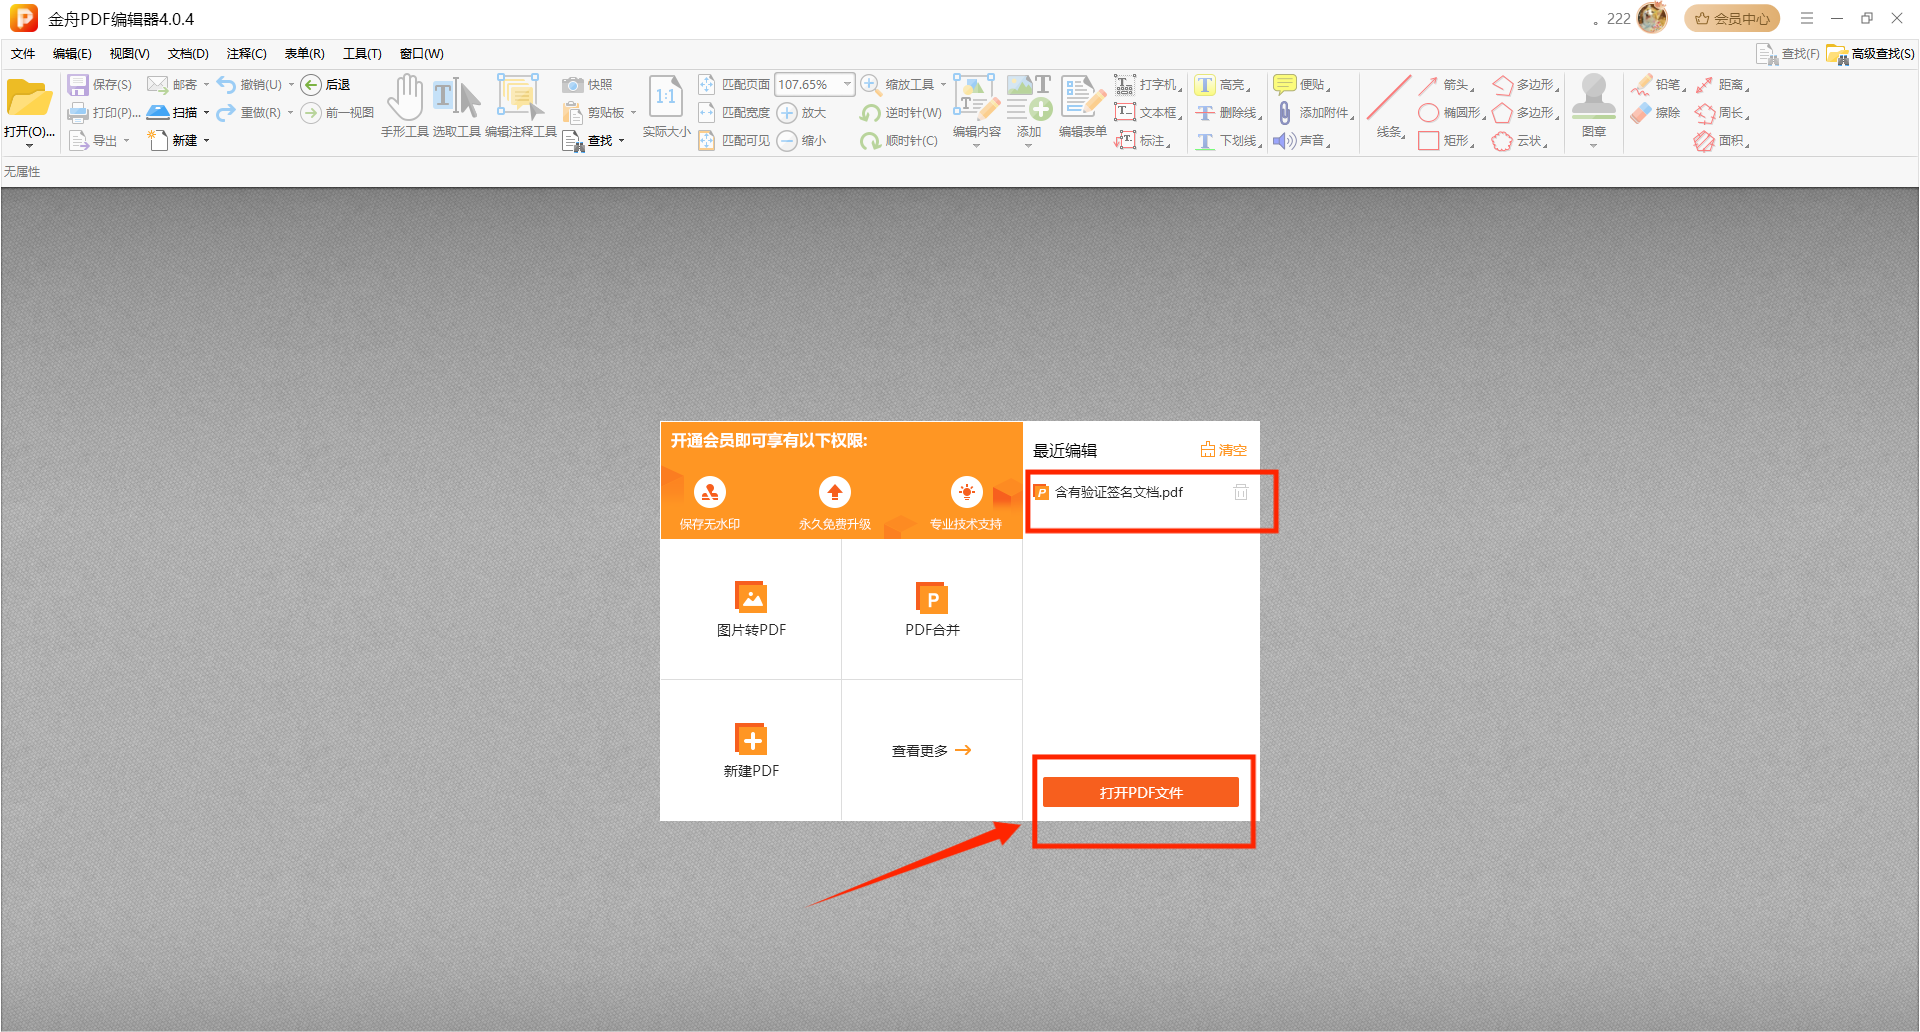Click 高级查找(S) advanced search
This screenshot has width=1920, height=1032.
click(x=1871, y=54)
